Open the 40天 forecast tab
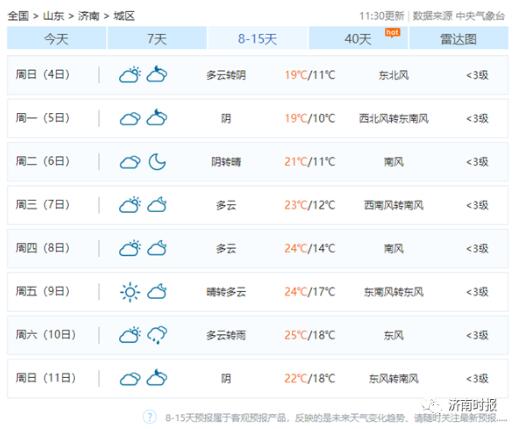 pos(358,38)
